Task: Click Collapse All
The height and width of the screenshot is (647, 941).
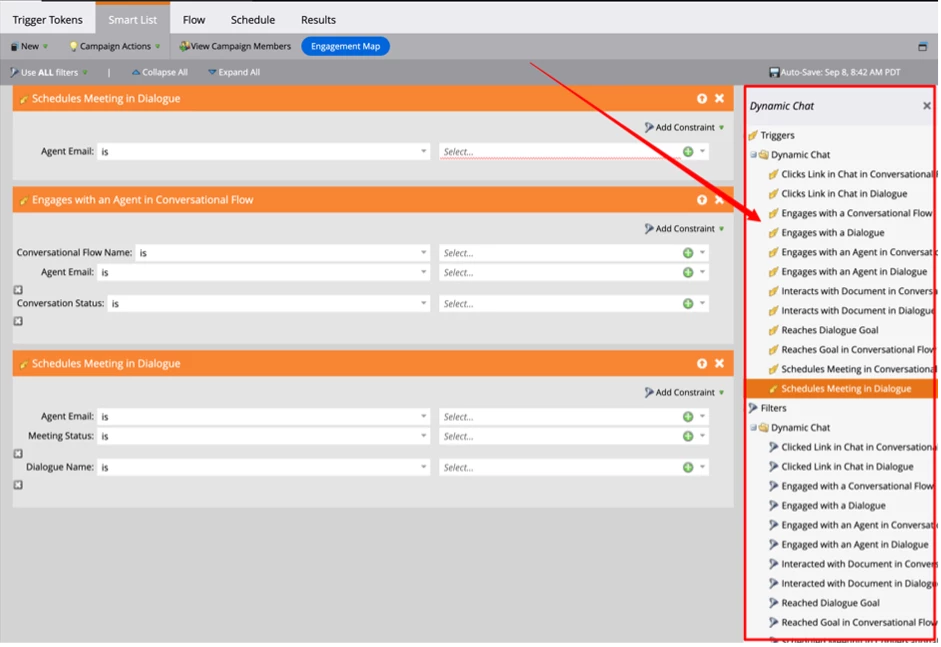Action: tap(160, 72)
